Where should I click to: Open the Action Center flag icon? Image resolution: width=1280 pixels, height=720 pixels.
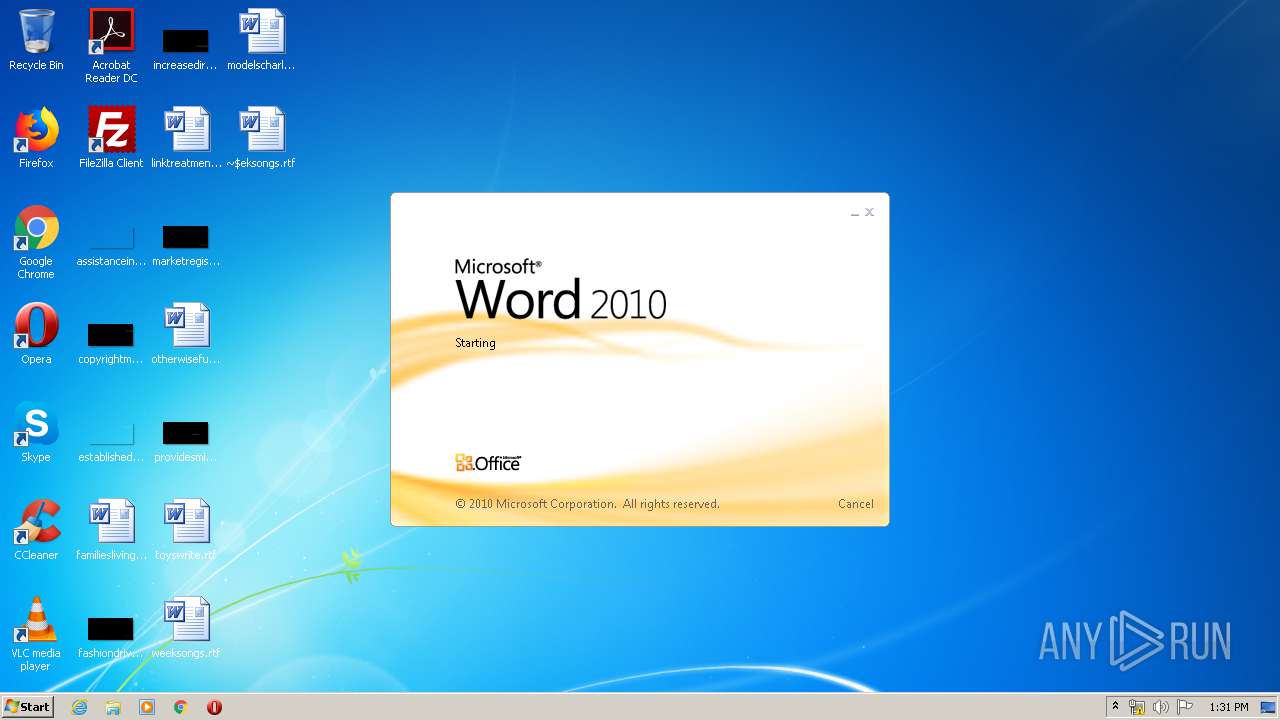click(x=1185, y=707)
